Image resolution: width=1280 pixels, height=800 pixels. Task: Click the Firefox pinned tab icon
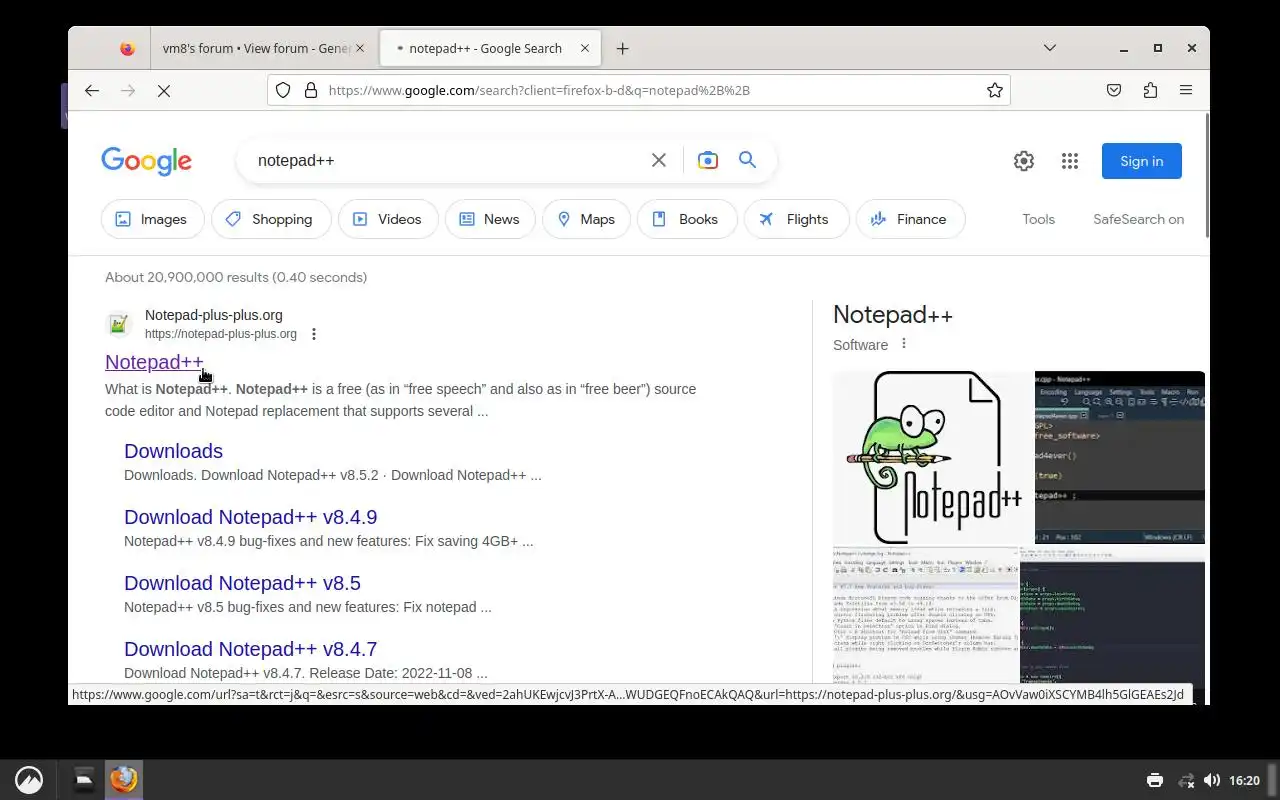coord(127,48)
